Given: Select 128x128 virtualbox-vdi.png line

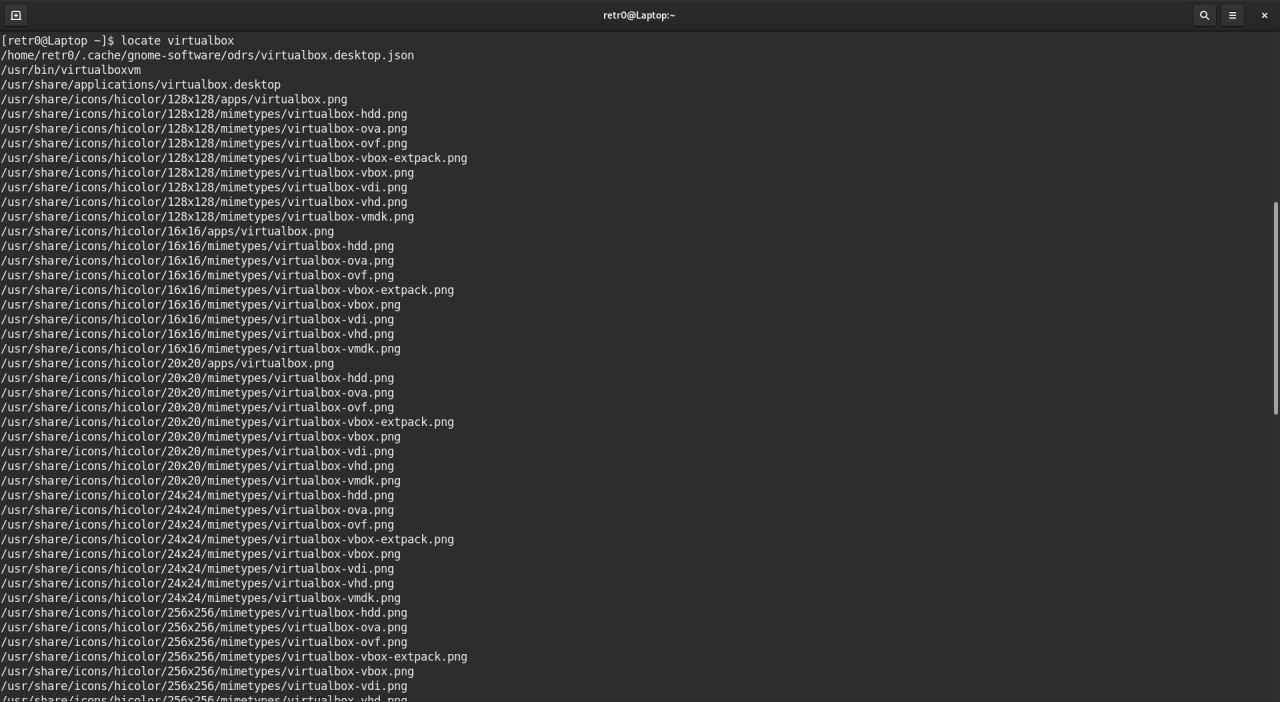Looking at the screenshot, I should [204, 187].
